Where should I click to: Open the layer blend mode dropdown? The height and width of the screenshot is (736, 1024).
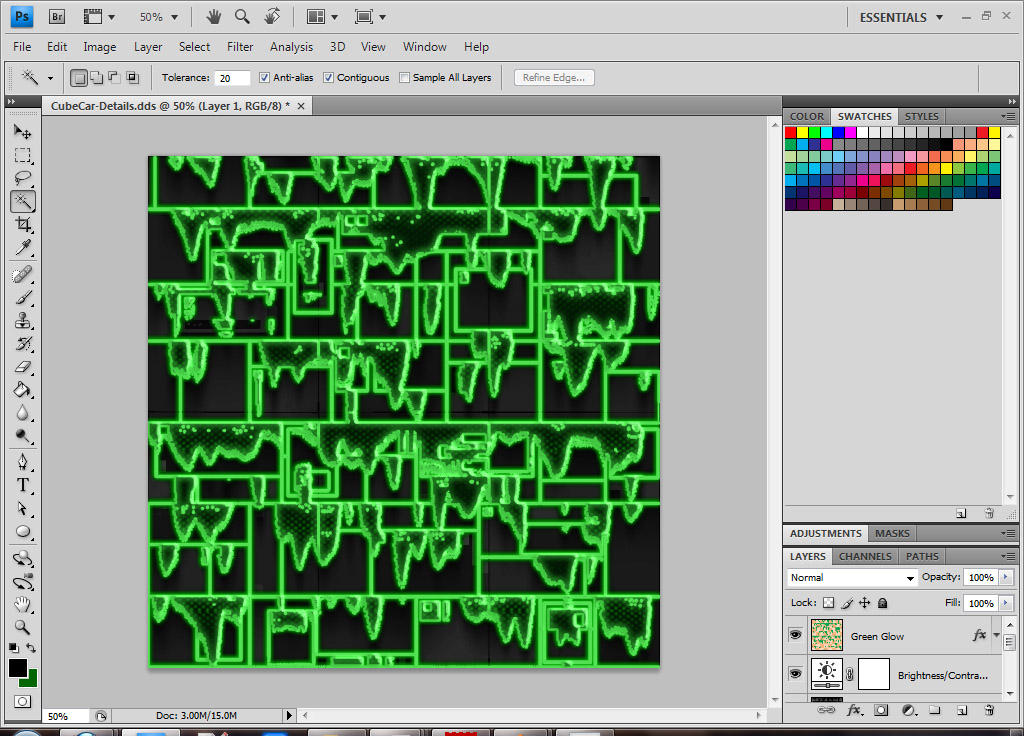pos(852,578)
